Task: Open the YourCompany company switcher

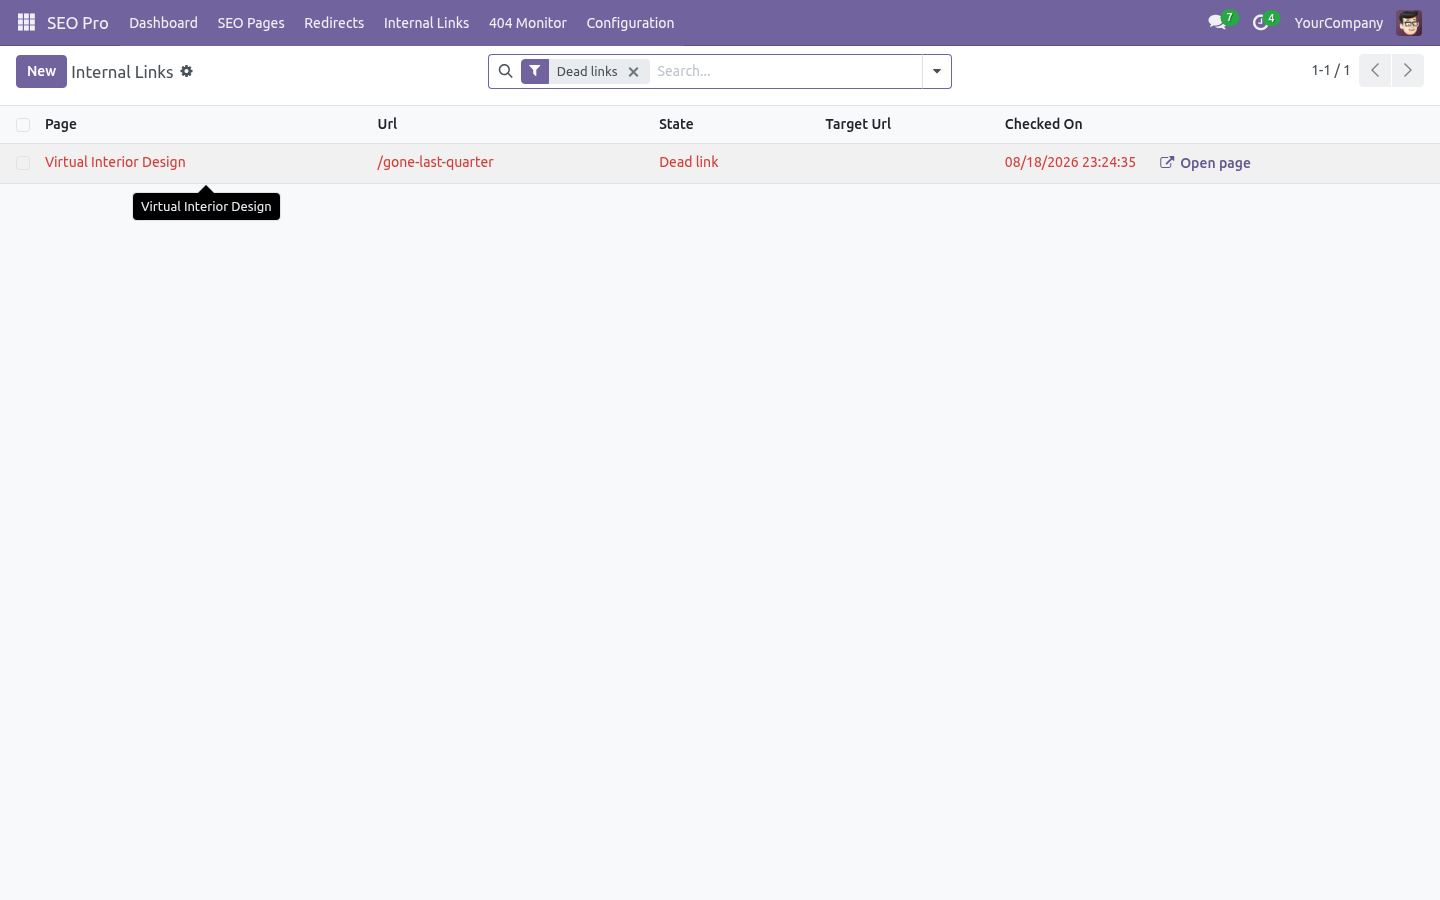Action: tap(1338, 22)
